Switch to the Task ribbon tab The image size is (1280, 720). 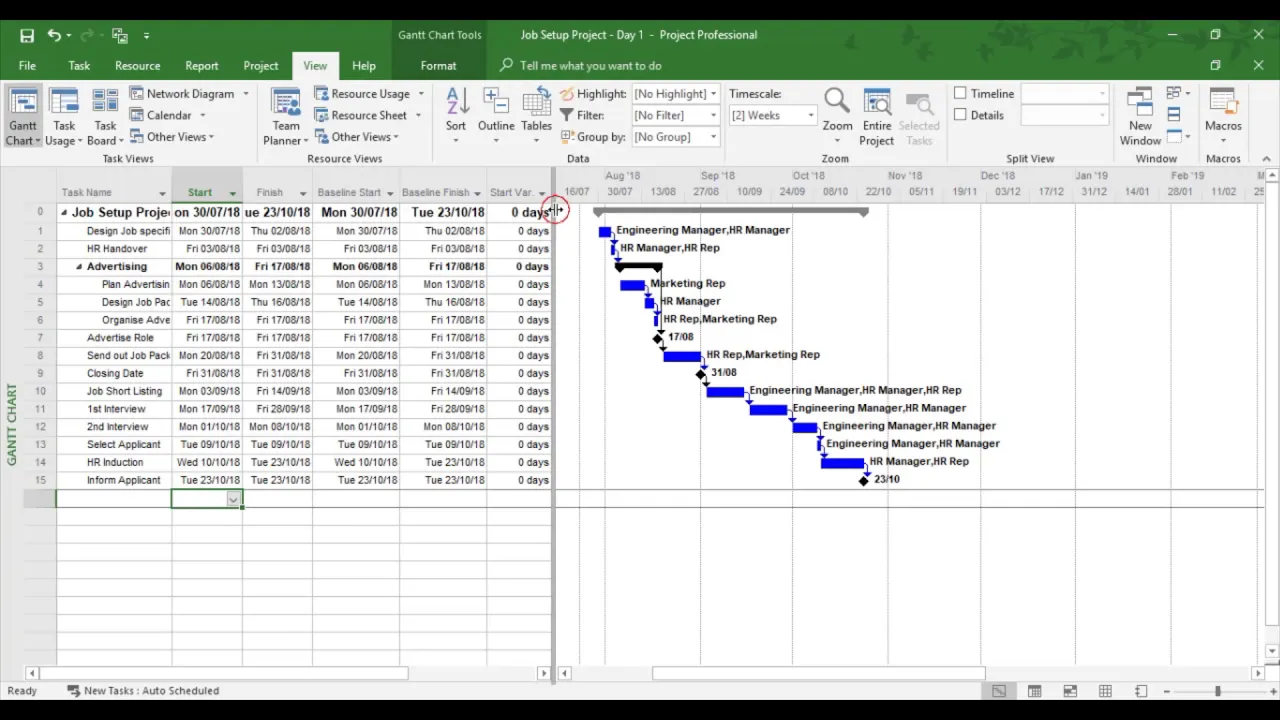coord(79,65)
